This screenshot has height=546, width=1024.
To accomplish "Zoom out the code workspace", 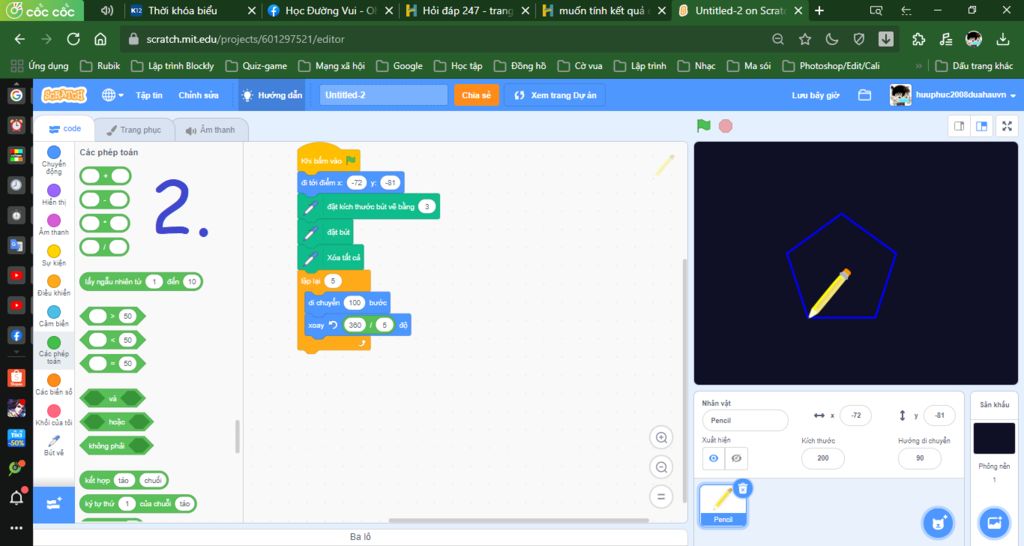I will point(661,467).
